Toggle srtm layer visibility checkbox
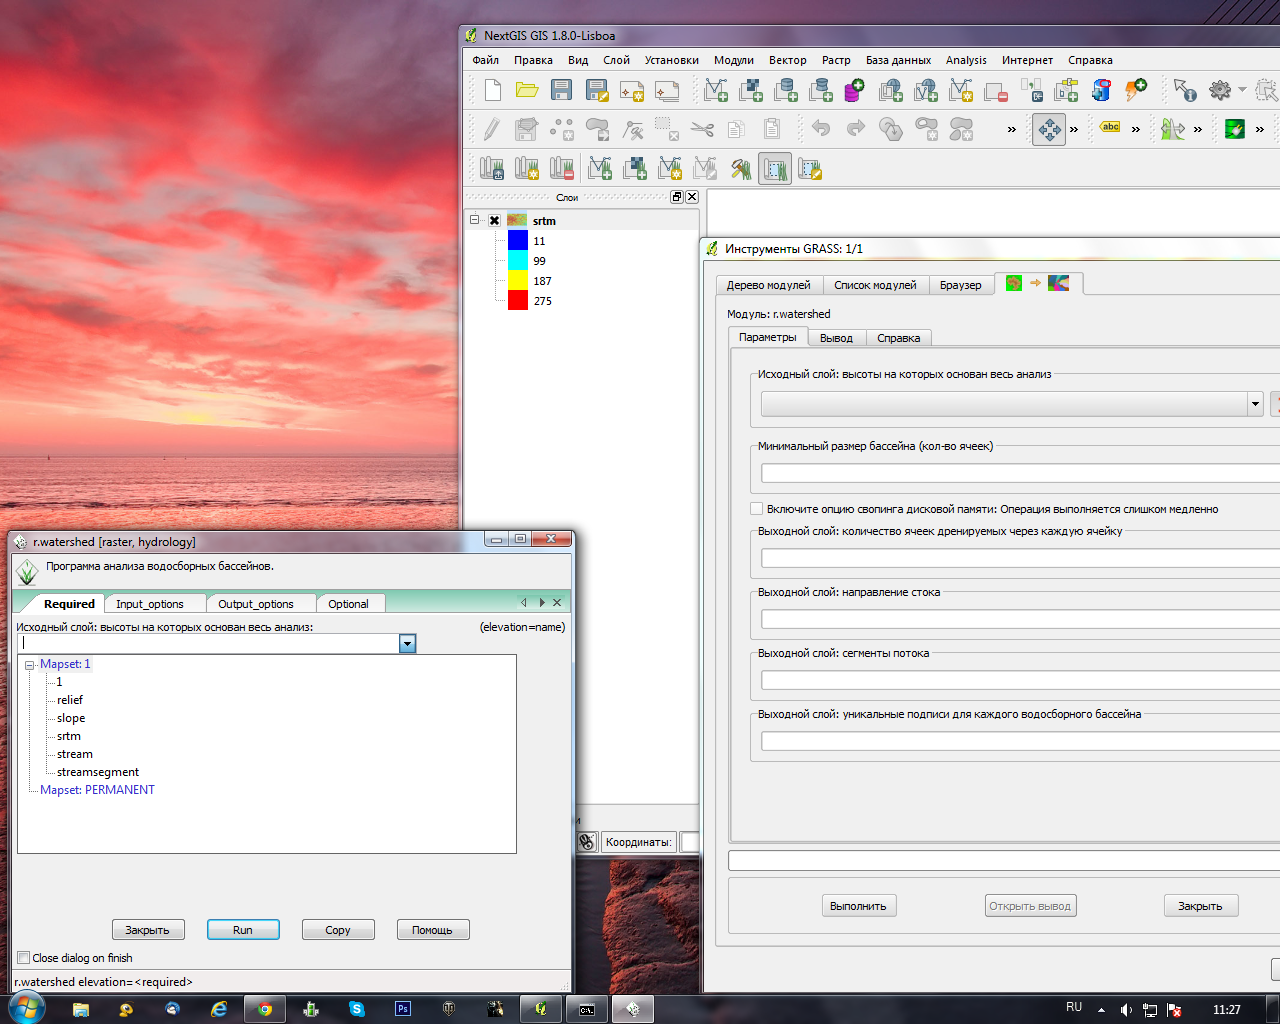Viewport: 1280px width, 1024px height. pos(494,221)
